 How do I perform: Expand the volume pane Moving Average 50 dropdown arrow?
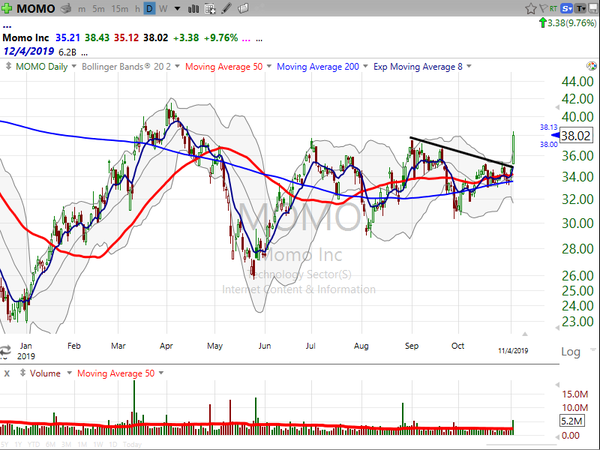click(161, 373)
